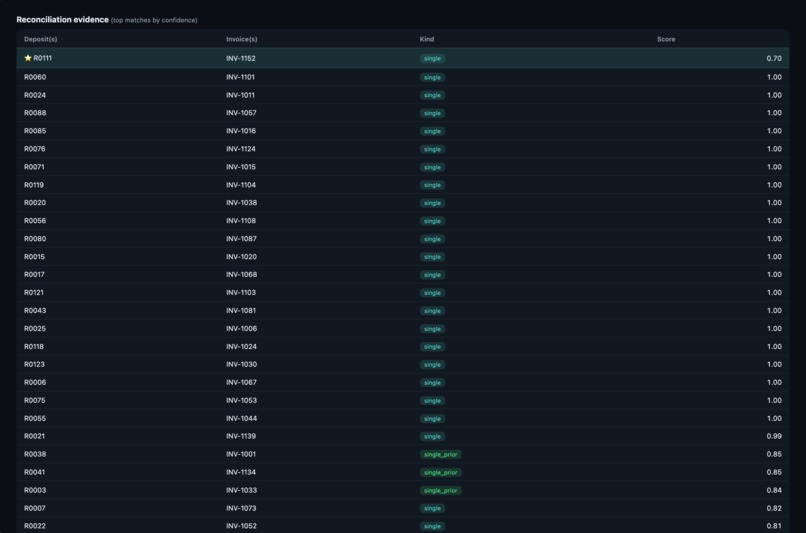Viewport: 806px width, 533px height.
Task: Click invoice INV-1016
Action: tap(241, 131)
